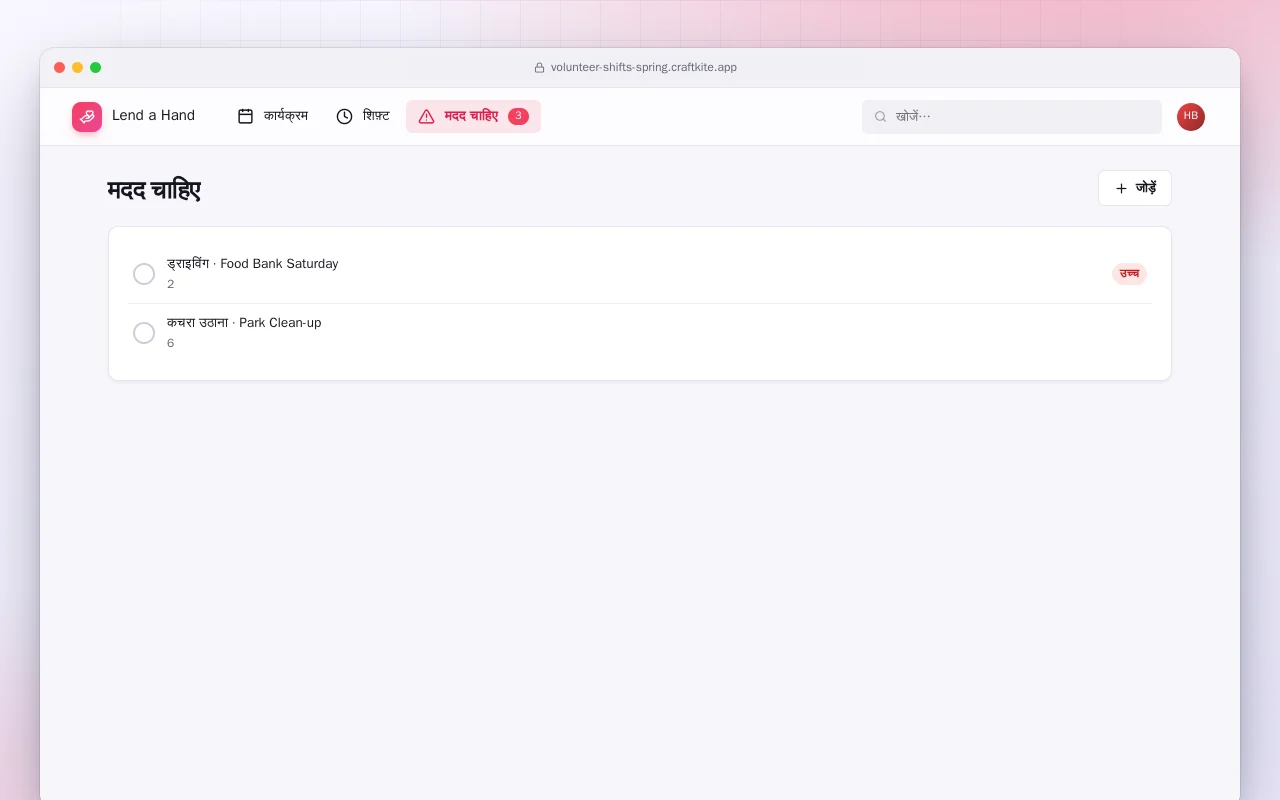Click the count 6 under Park Clean-up
Viewport: 1280px width, 800px height.
pos(171,344)
